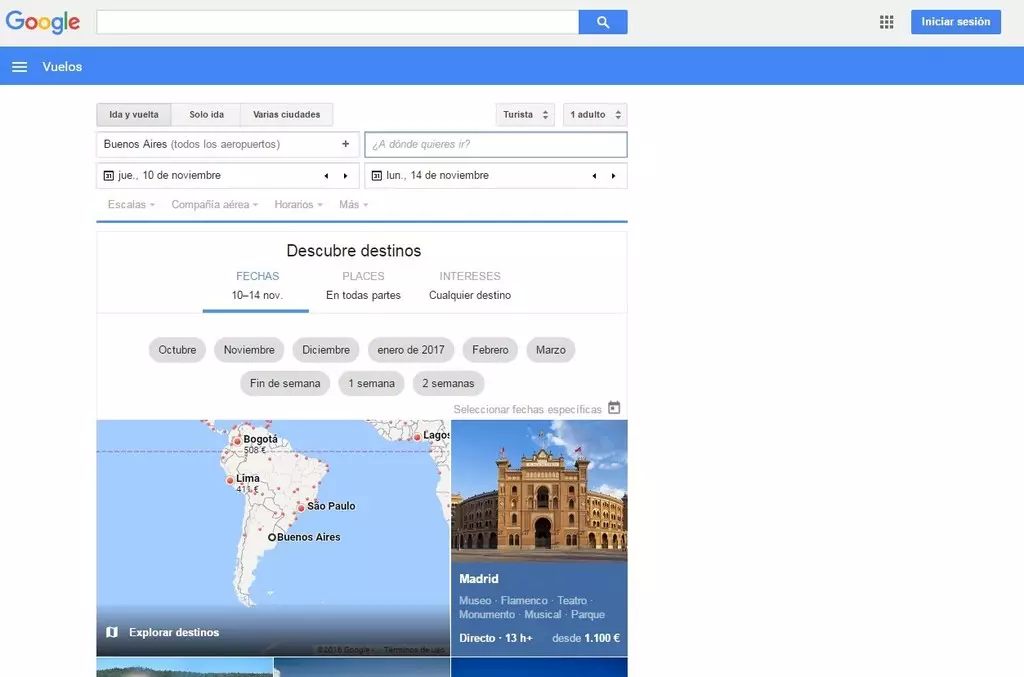Open calendar icon beside Seleccionar fechas específicas
This screenshot has width=1024, height=677.
614,408
